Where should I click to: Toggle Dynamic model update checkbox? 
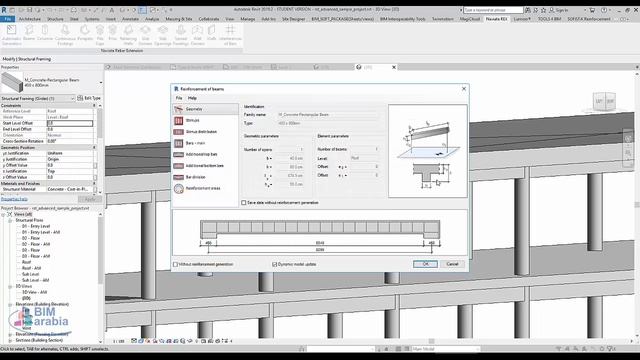(x=274, y=264)
